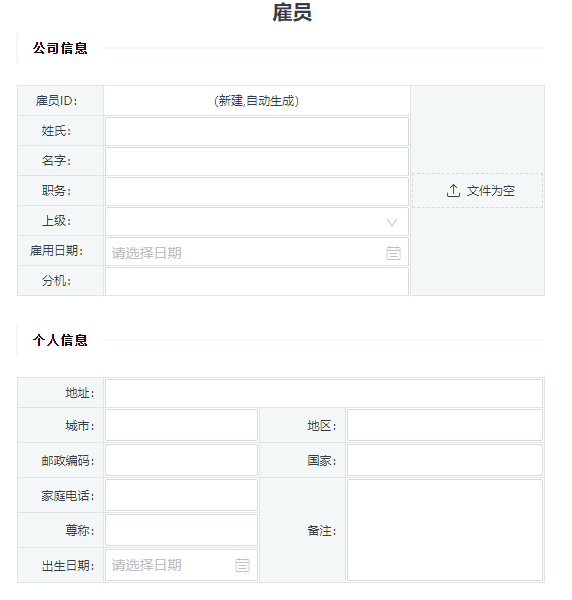Click the 文件为空 upload area
Viewport: 572px width, 600px height.
(x=477, y=191)
